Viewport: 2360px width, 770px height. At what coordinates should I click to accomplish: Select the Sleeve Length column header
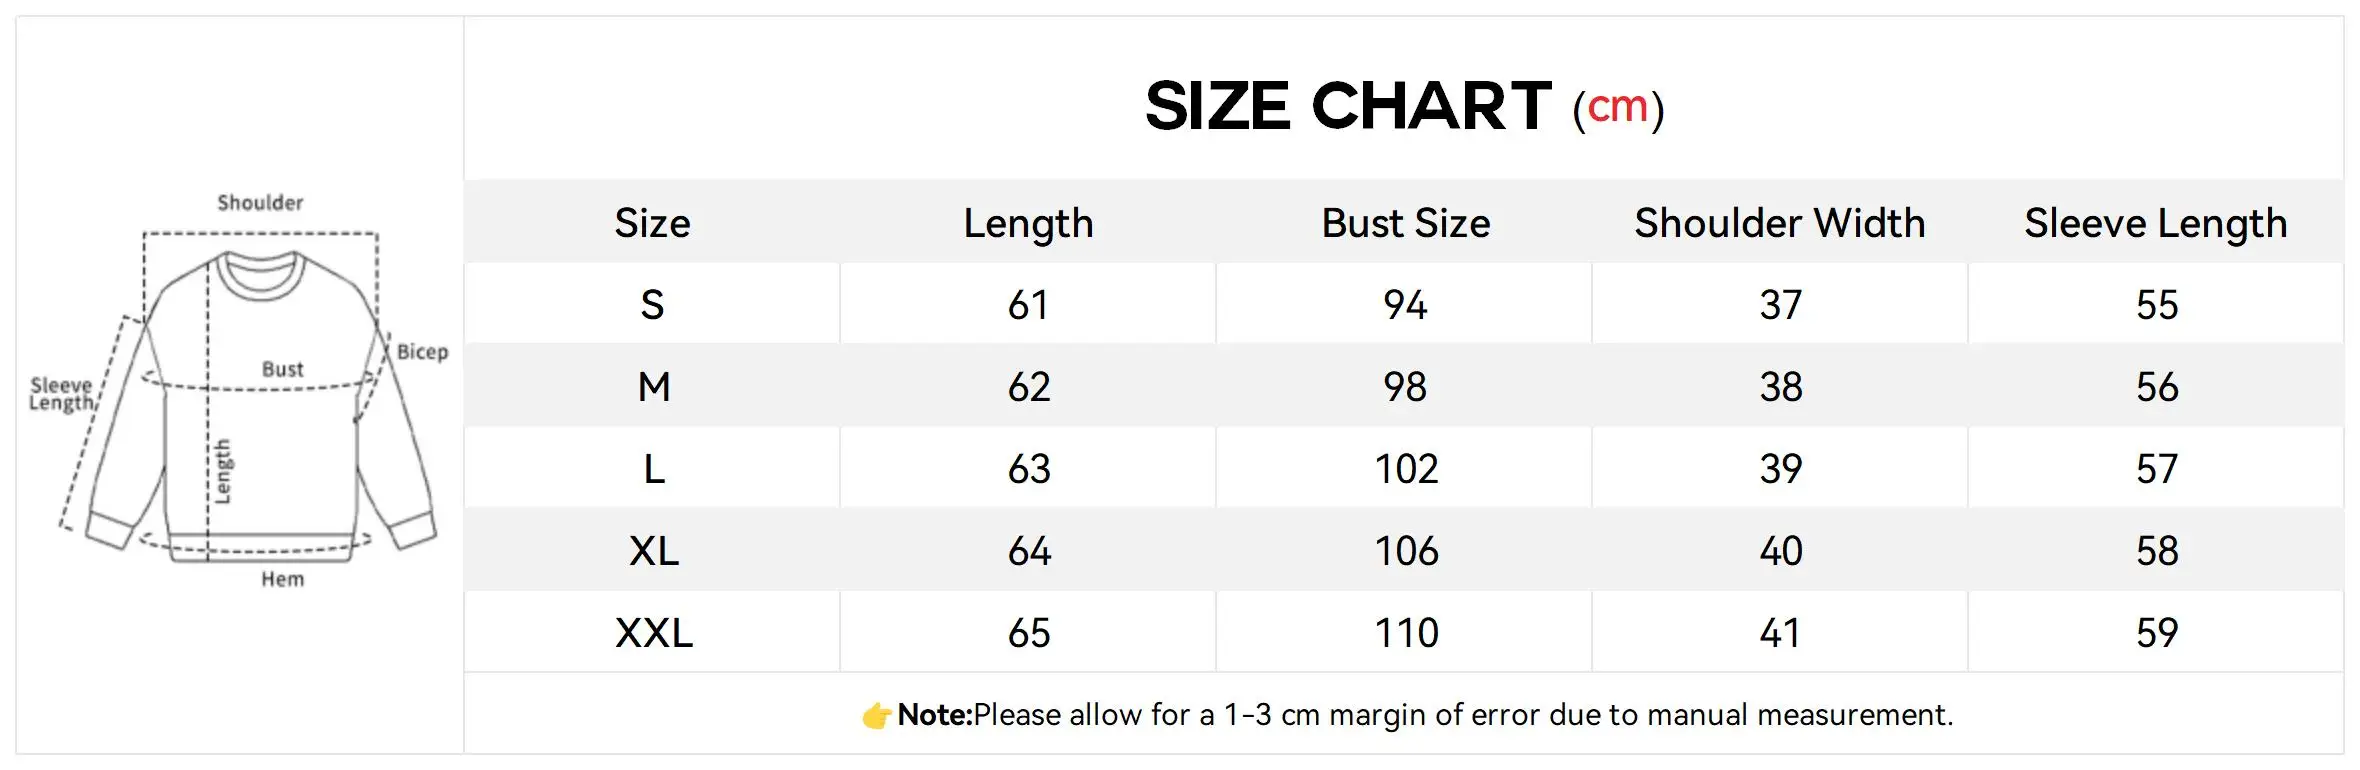[2156, 224]
